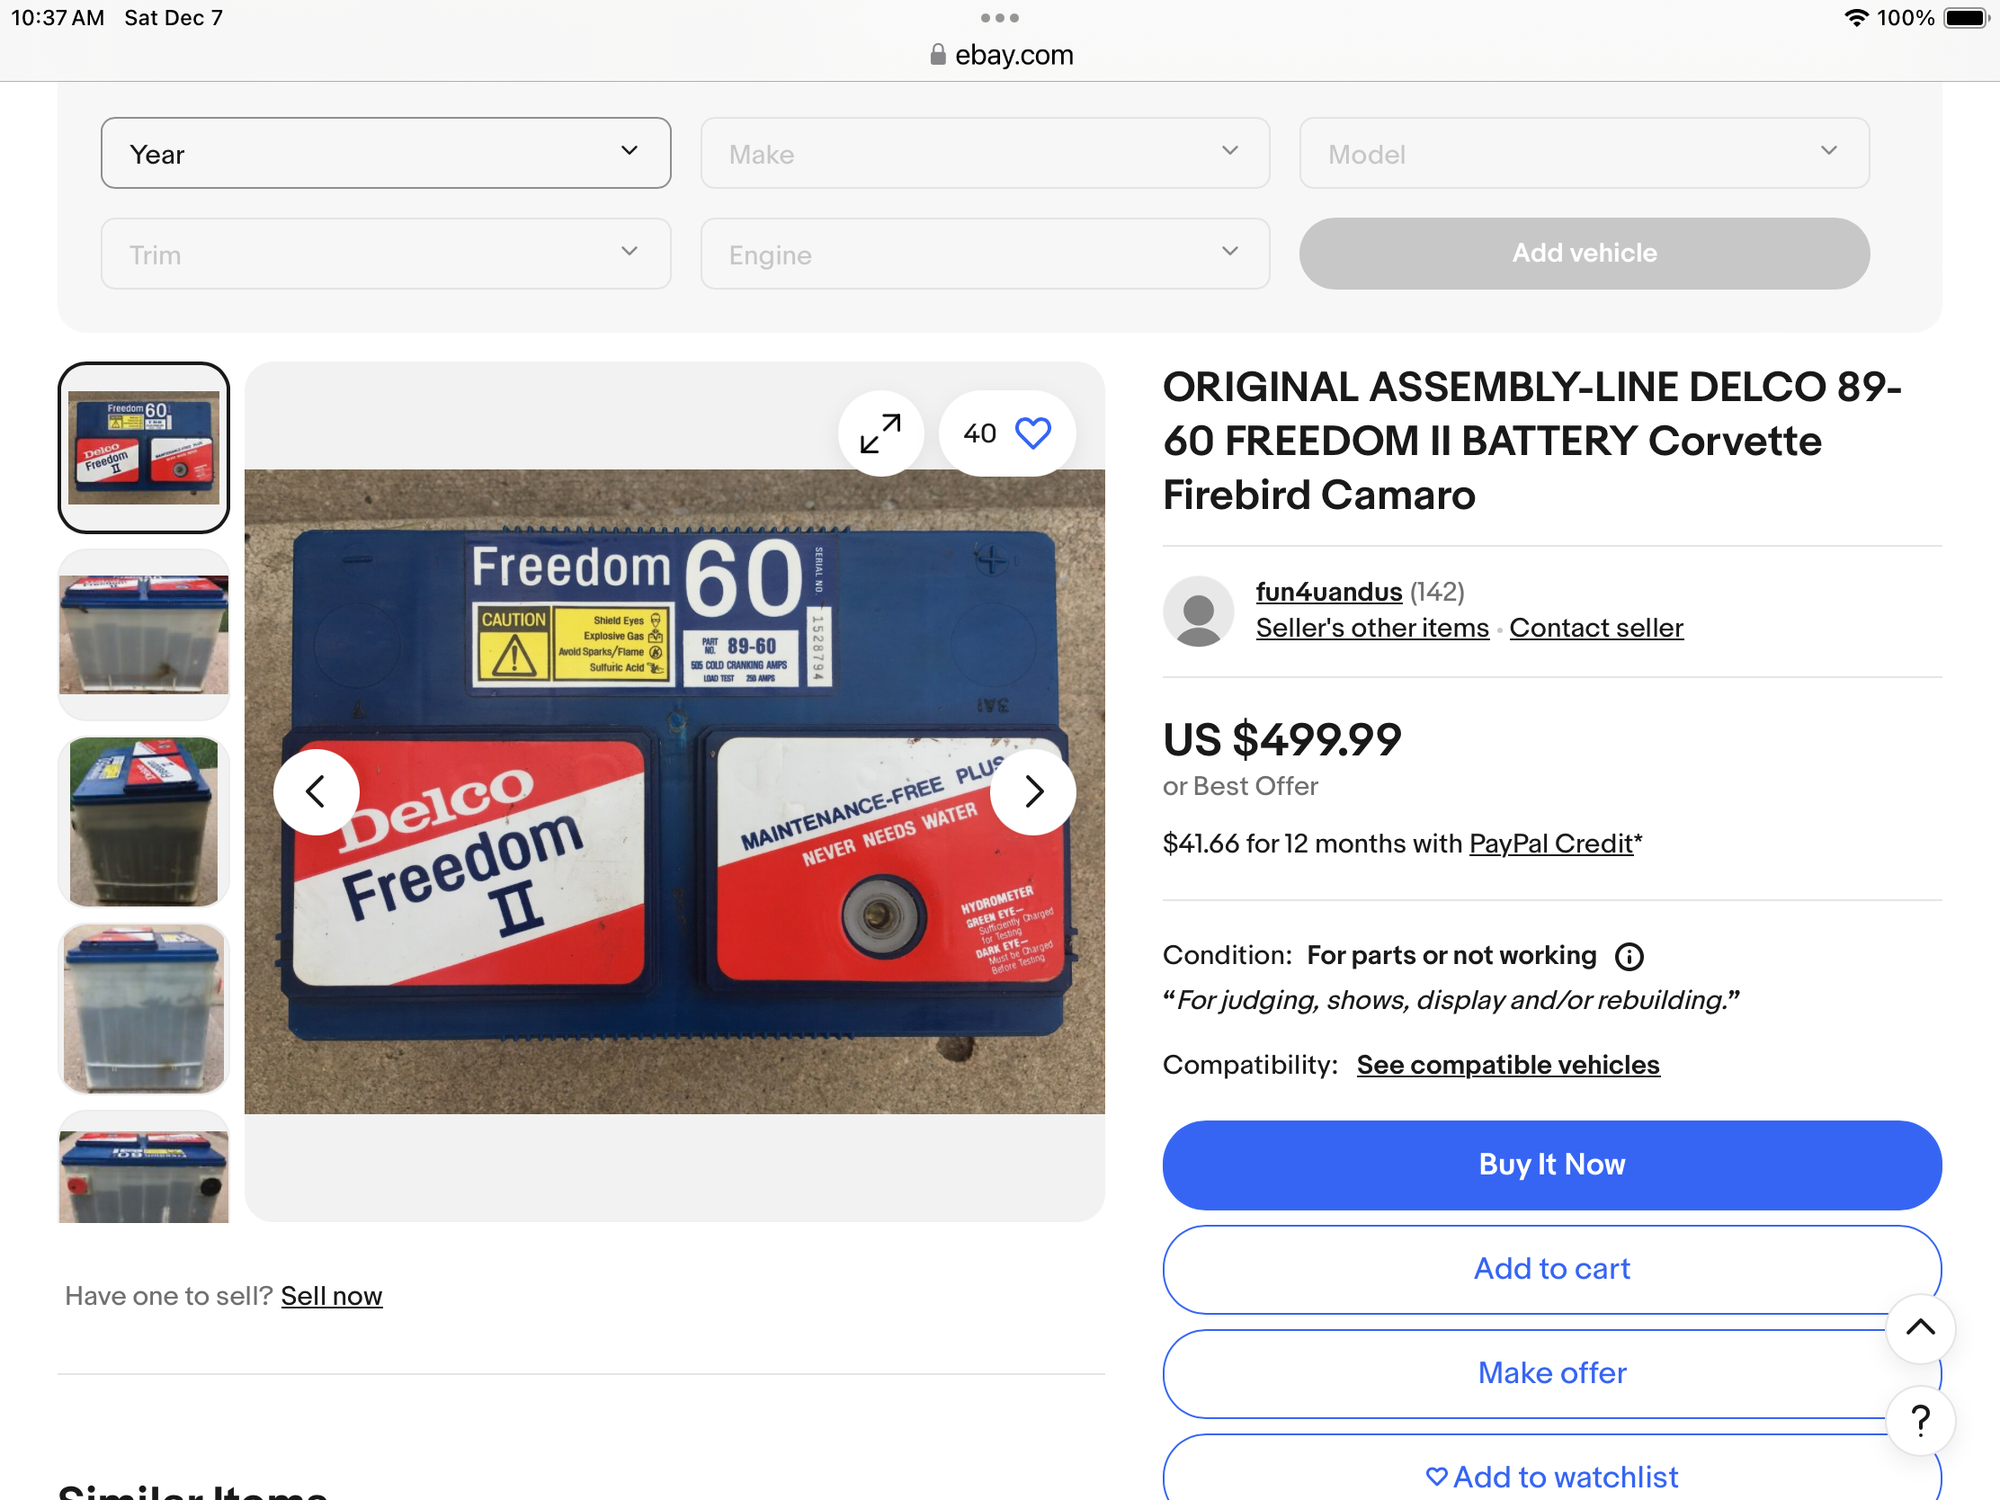Screen dimensions: 2000x1500
Task: Click the seller profile avatar
Action: pyautogui.click(x=1198, y=611)
